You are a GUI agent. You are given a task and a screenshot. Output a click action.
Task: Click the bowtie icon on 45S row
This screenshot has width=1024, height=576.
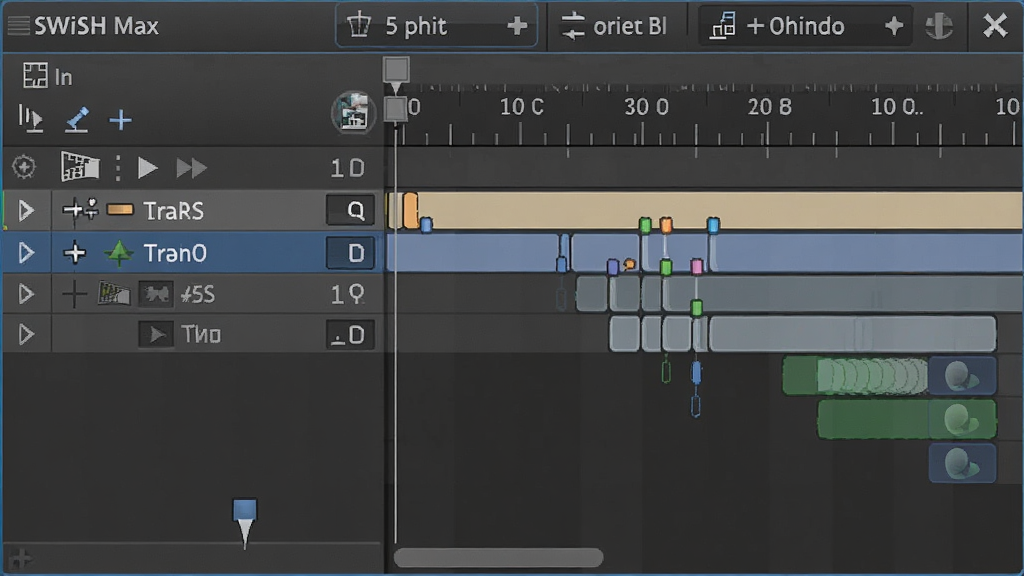click(155, 295)
